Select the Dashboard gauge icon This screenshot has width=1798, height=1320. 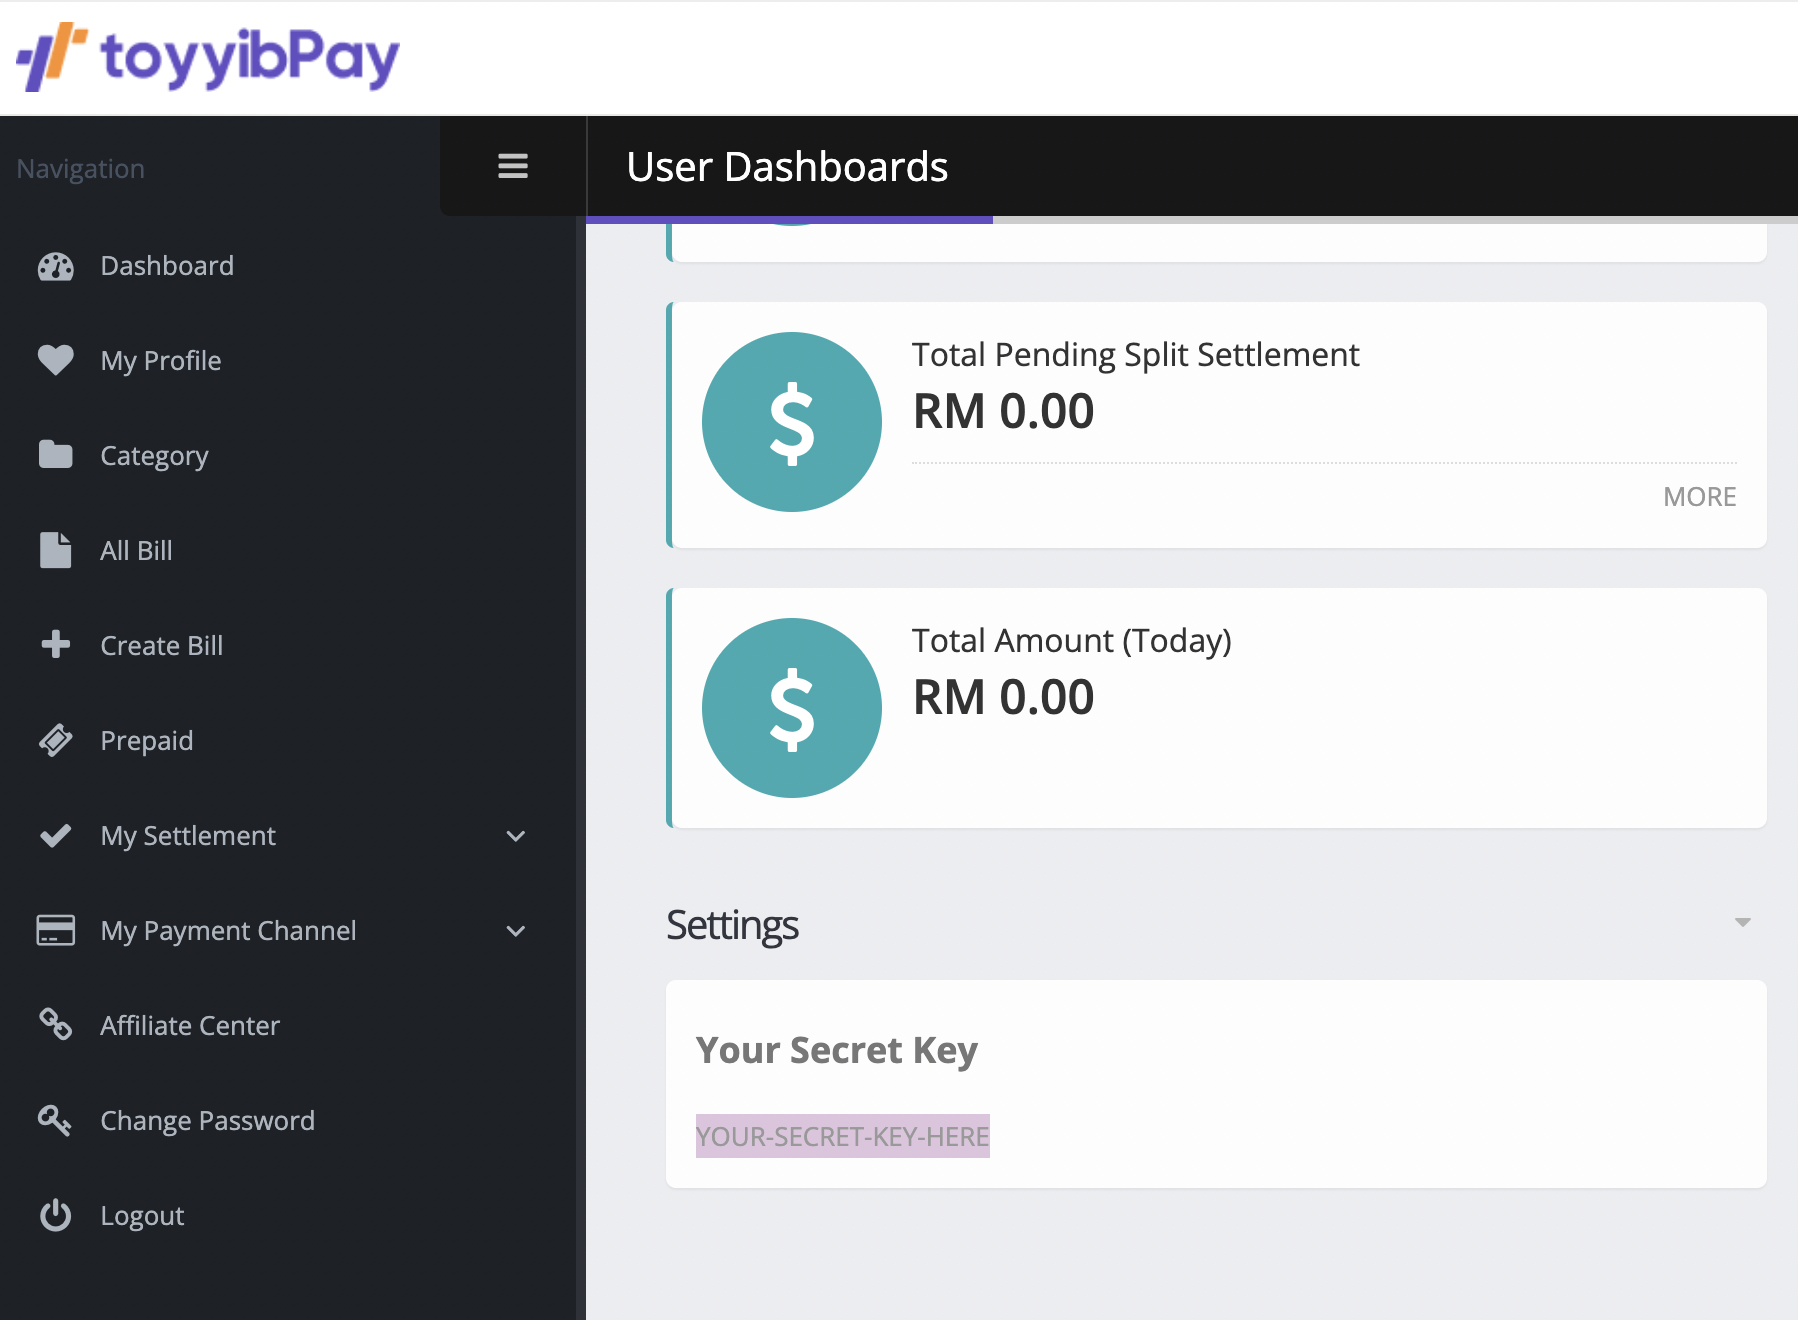tap(55, 266)
